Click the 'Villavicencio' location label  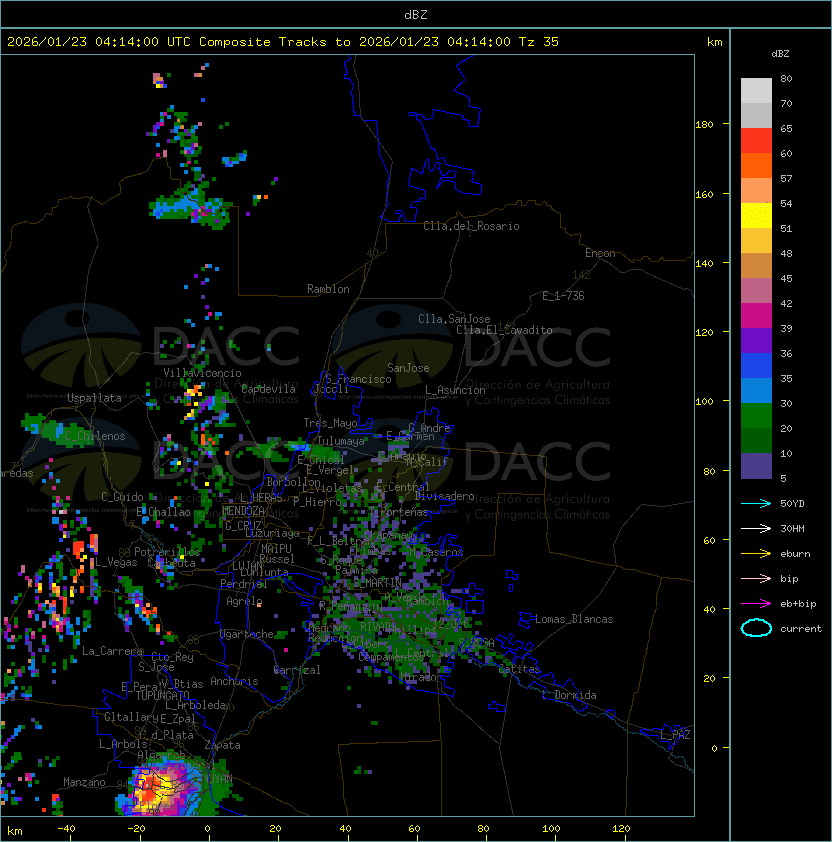tap(202, 373)
